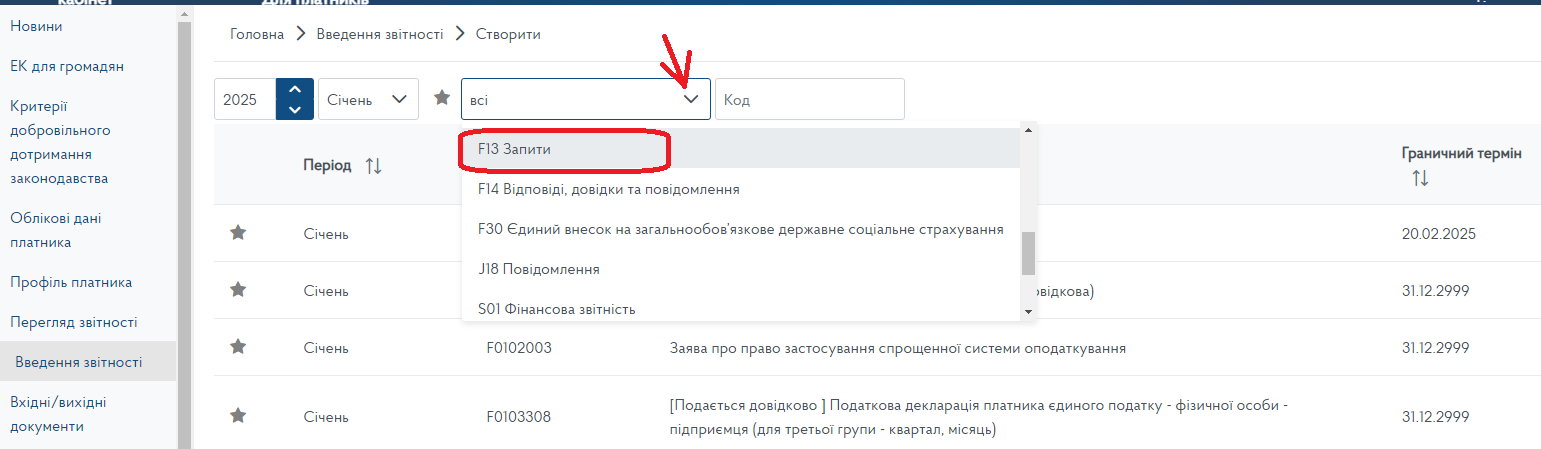1541x449 pixels.
Task: Go to Головна via the breadcrumb
Action: point(257,34)
